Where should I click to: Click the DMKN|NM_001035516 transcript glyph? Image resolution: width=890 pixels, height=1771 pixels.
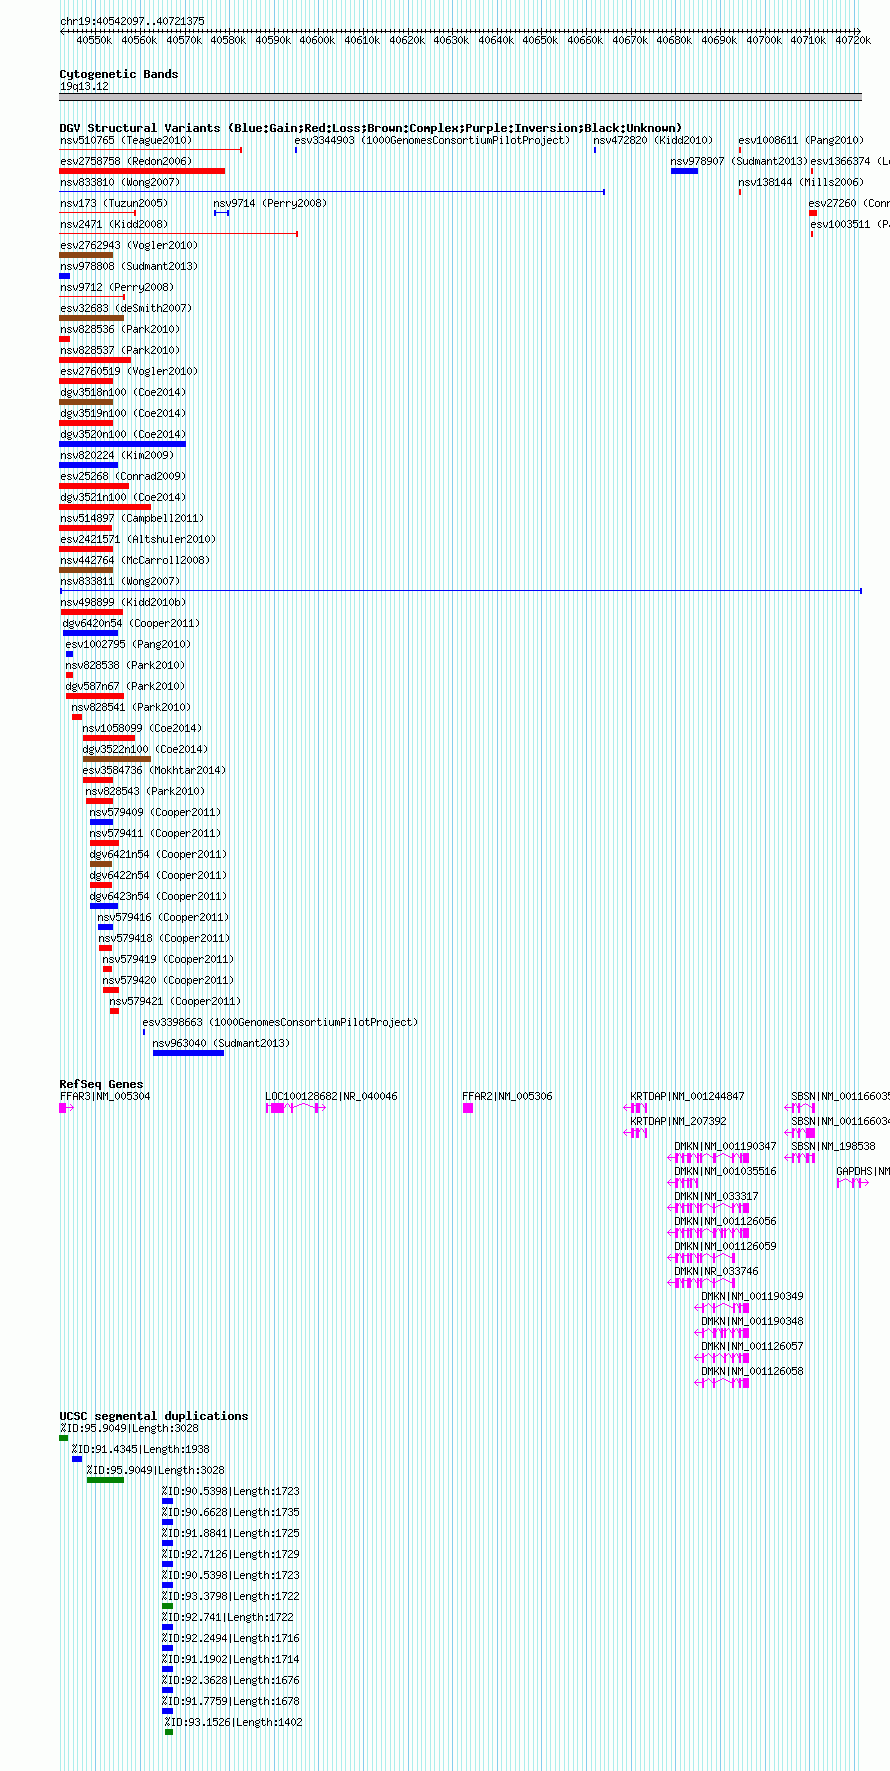683,1183
